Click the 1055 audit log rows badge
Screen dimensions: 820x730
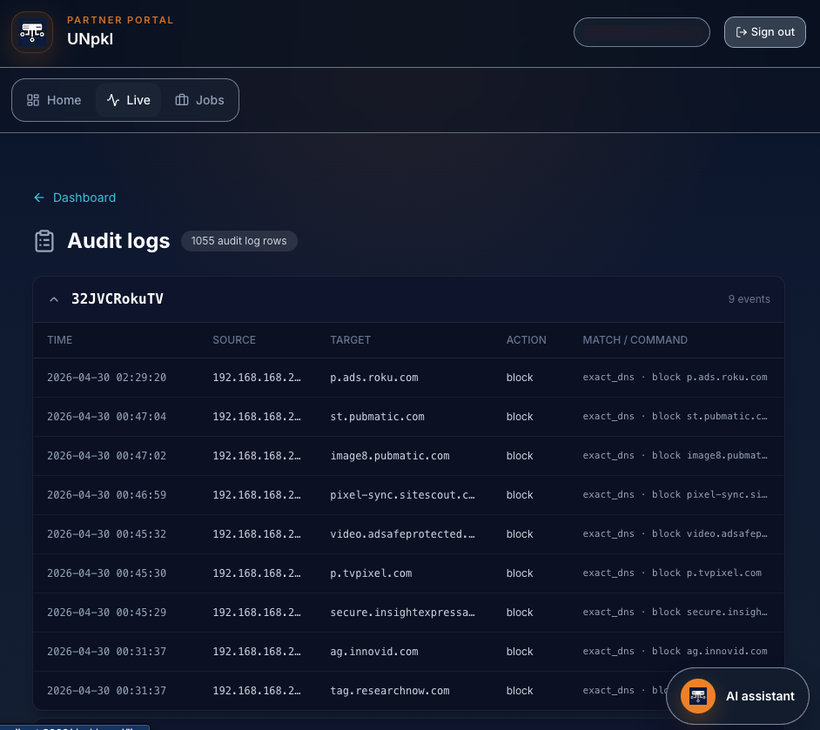239,241
